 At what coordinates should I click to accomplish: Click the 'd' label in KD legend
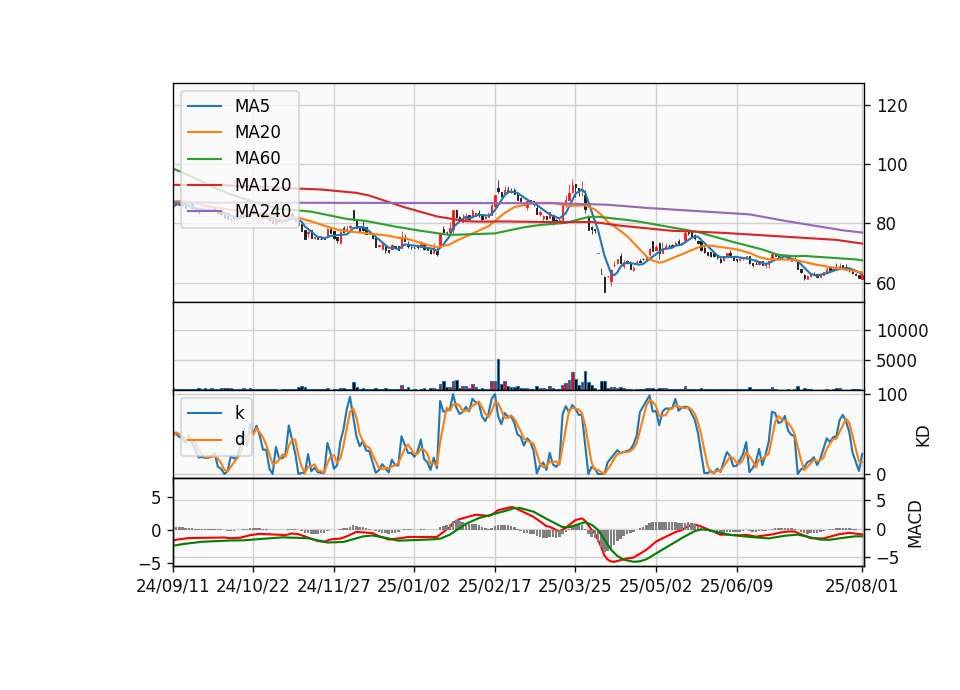pos(240,438)
